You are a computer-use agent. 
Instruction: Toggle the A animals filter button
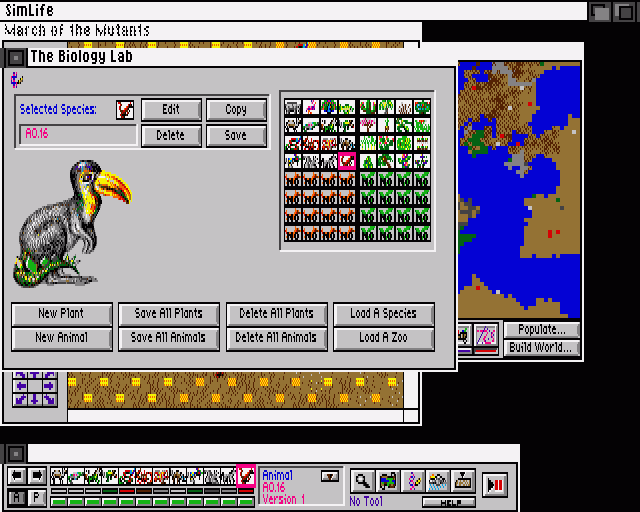(x=17, y=497)
